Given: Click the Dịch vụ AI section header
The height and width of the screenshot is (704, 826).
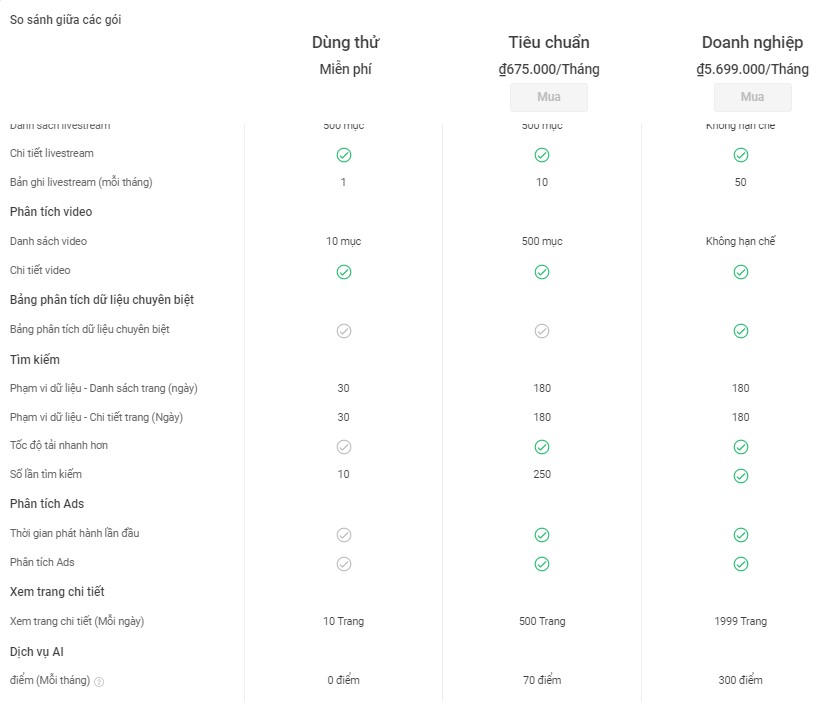Looking at the screenshot, I should [37, 651].
